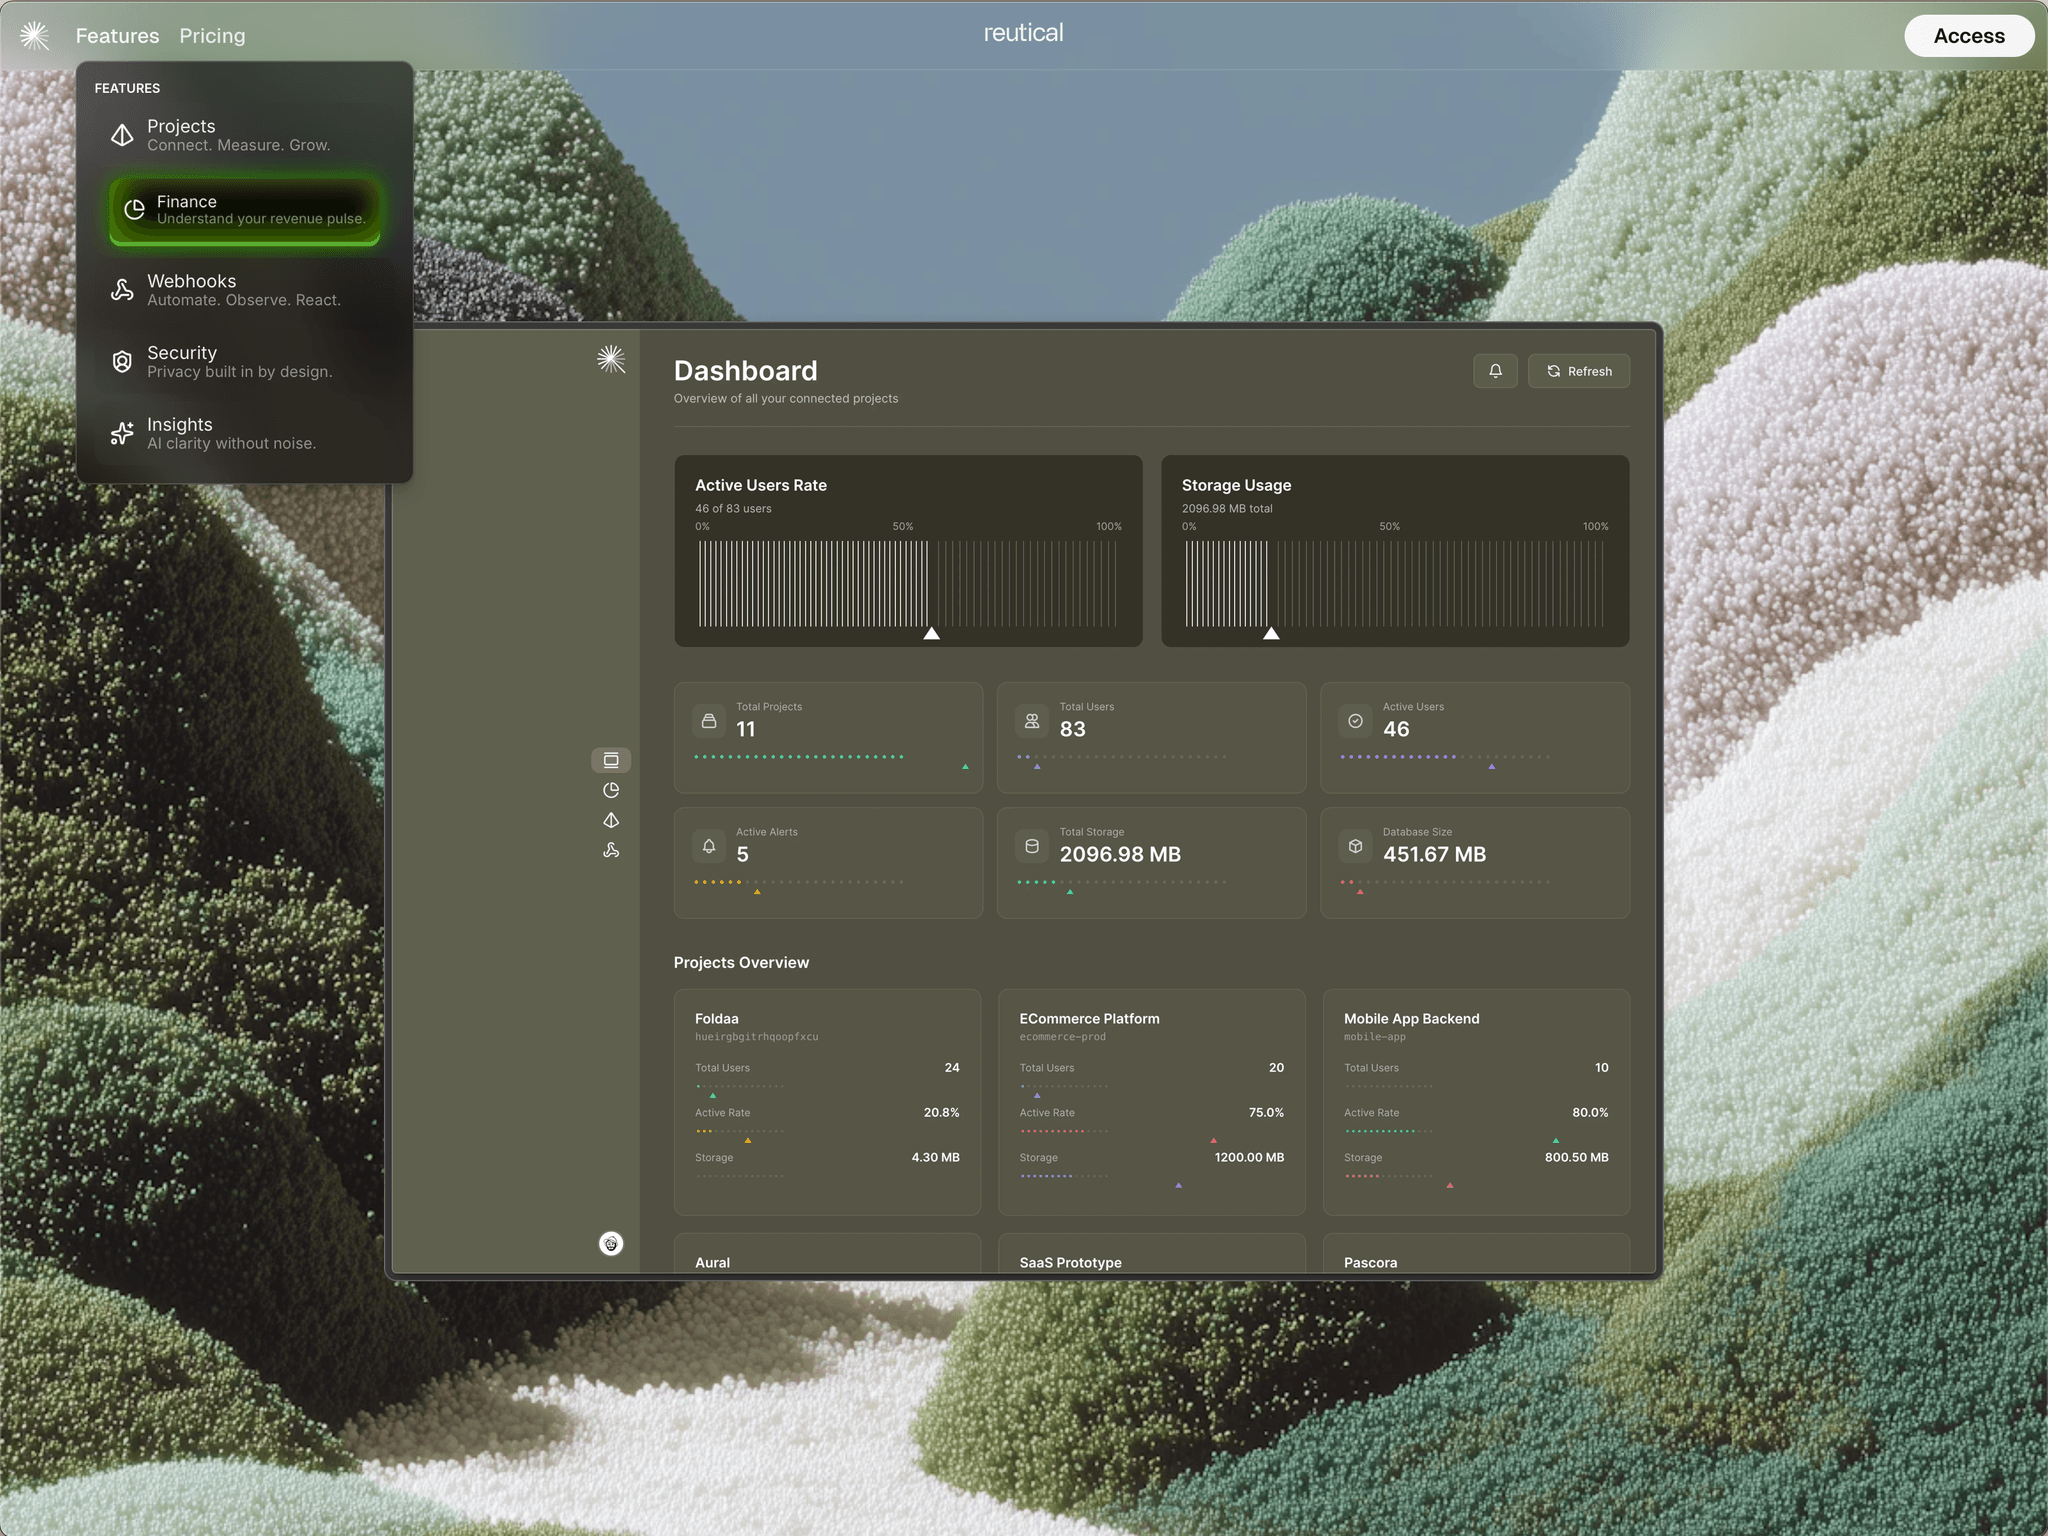Open the ECommerce Platform project card

(1152, 1102)
